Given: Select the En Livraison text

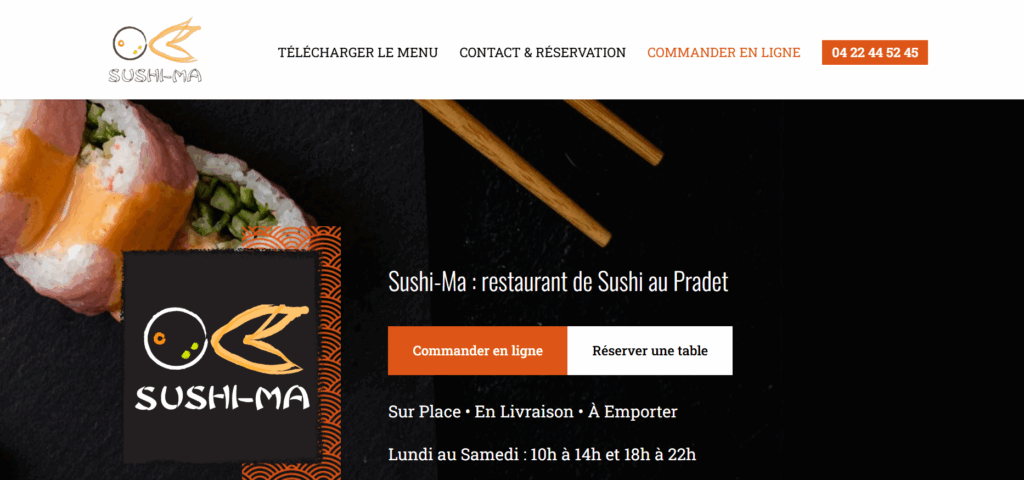Looking at the screenshot, I should [523, 412].
